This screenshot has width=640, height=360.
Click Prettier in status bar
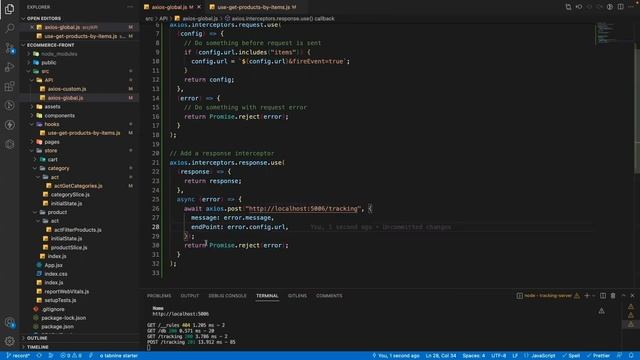[598, 356]
